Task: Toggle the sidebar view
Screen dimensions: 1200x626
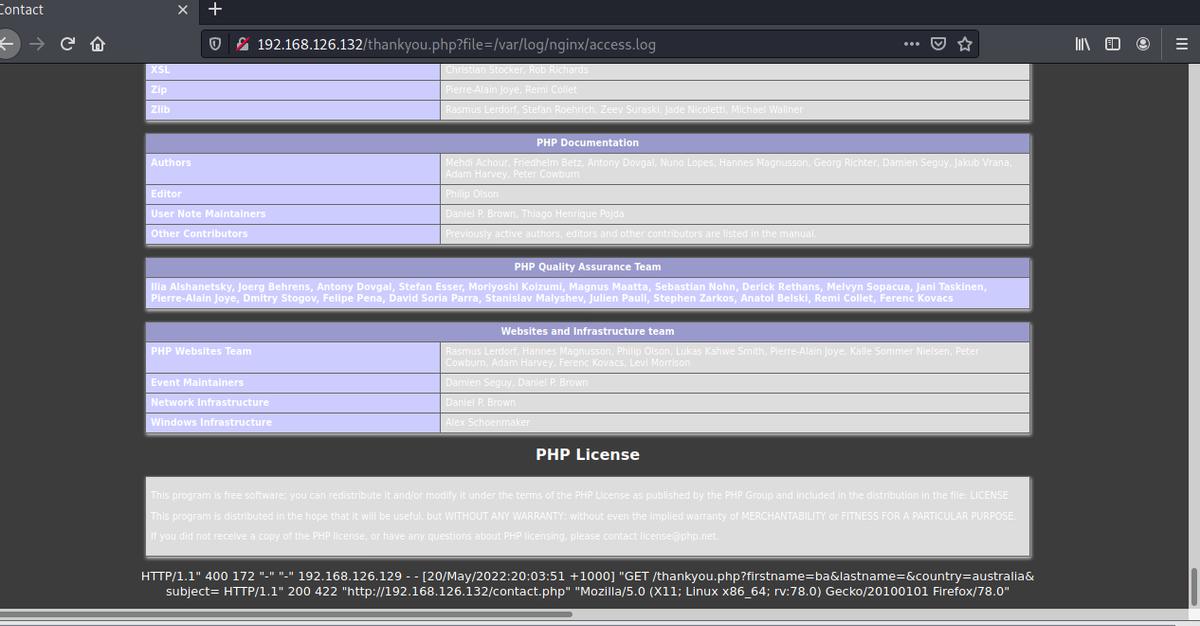Action: click(1112, 44)
